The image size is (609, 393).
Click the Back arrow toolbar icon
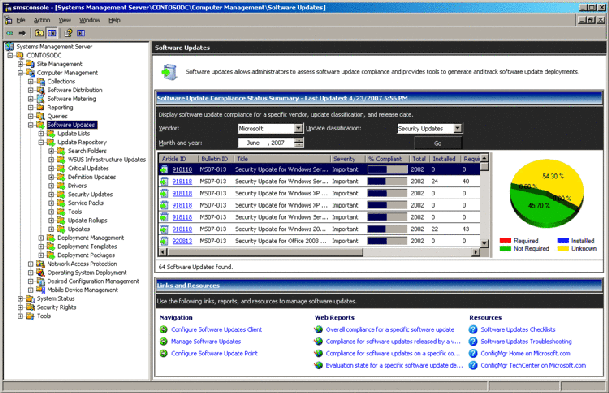(x=9, y=33)
